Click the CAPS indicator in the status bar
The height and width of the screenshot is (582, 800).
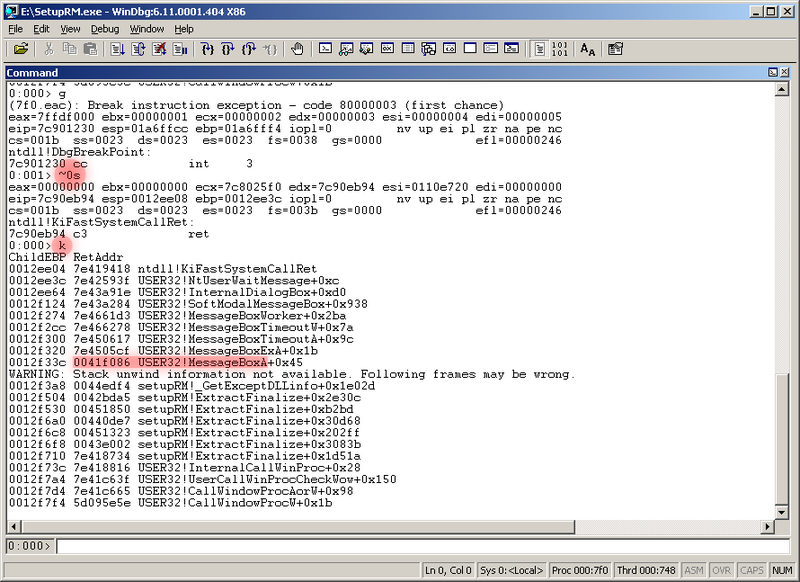(752, 570)
